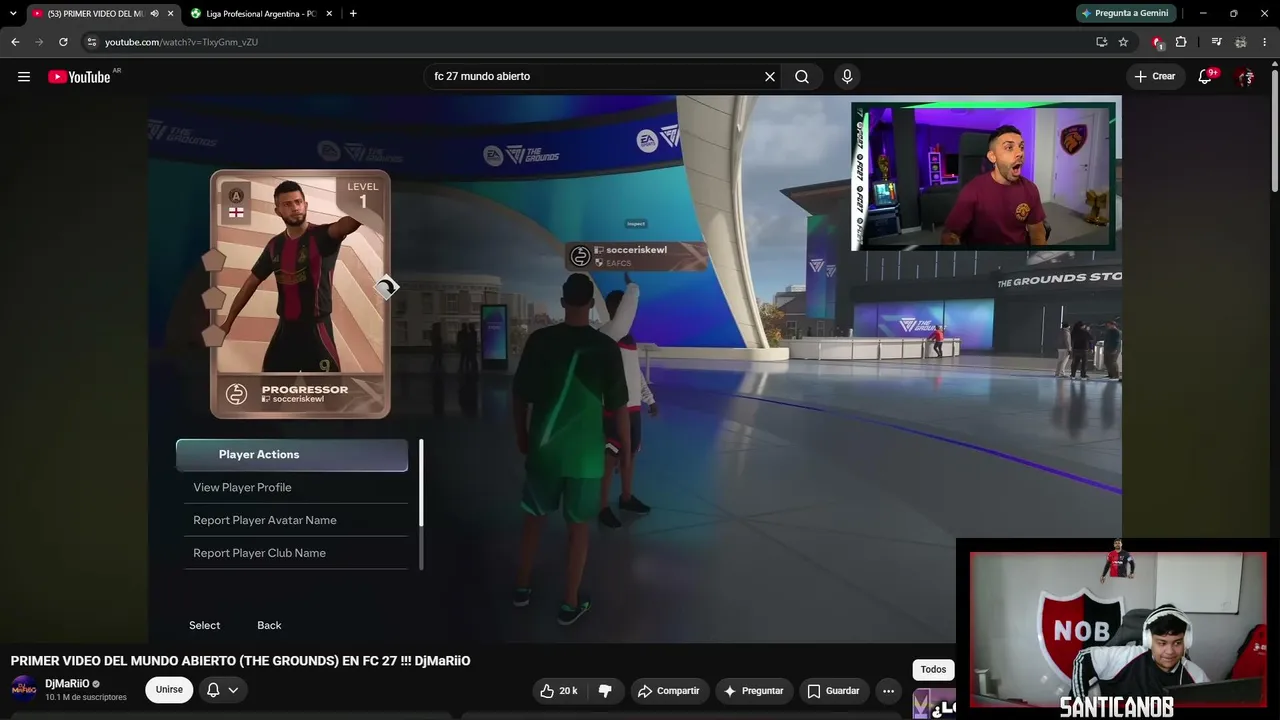Close the Liga Profesional Argentina tab

(x=328, y=14)
